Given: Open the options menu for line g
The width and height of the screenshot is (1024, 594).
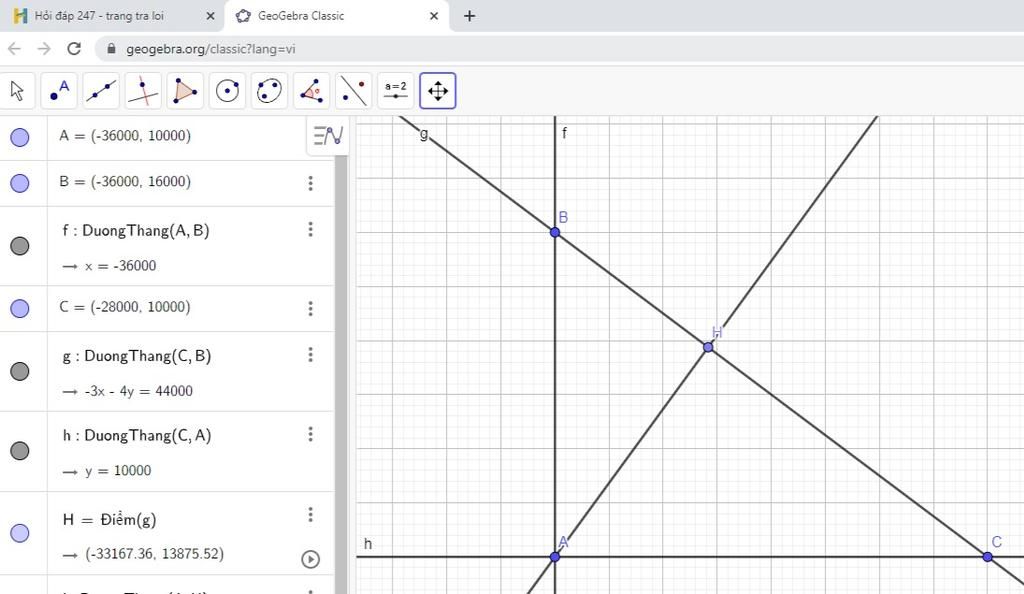Looking at the screenshot, I should 311,354.
